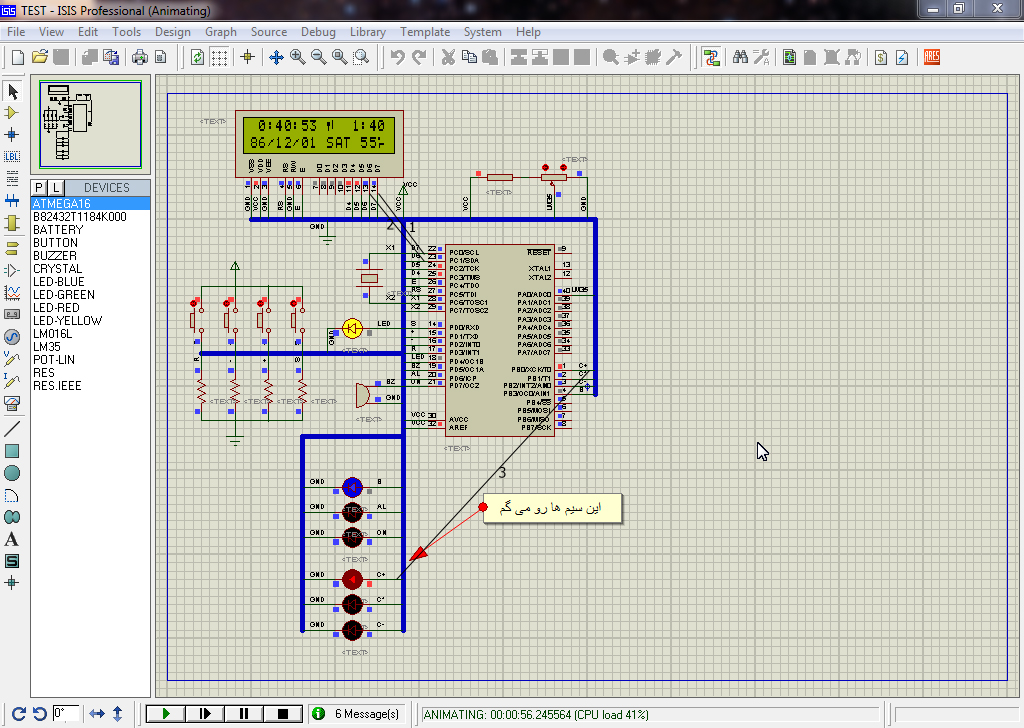1024x728 pixels.
Task: Select LM35 in the devices list
Action: [48, 347]
